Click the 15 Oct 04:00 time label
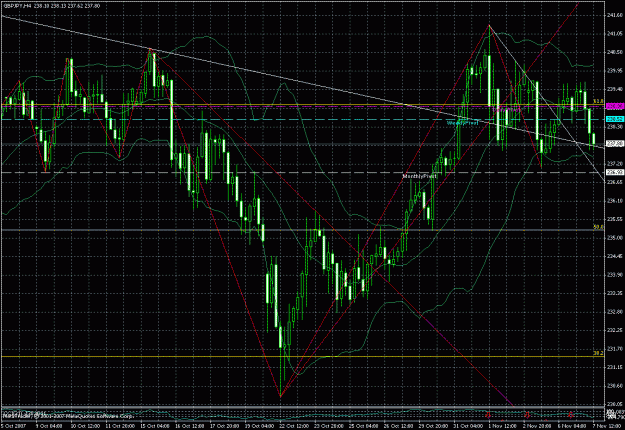The height and width of the screenshot is (430, 625). [153, 426]
